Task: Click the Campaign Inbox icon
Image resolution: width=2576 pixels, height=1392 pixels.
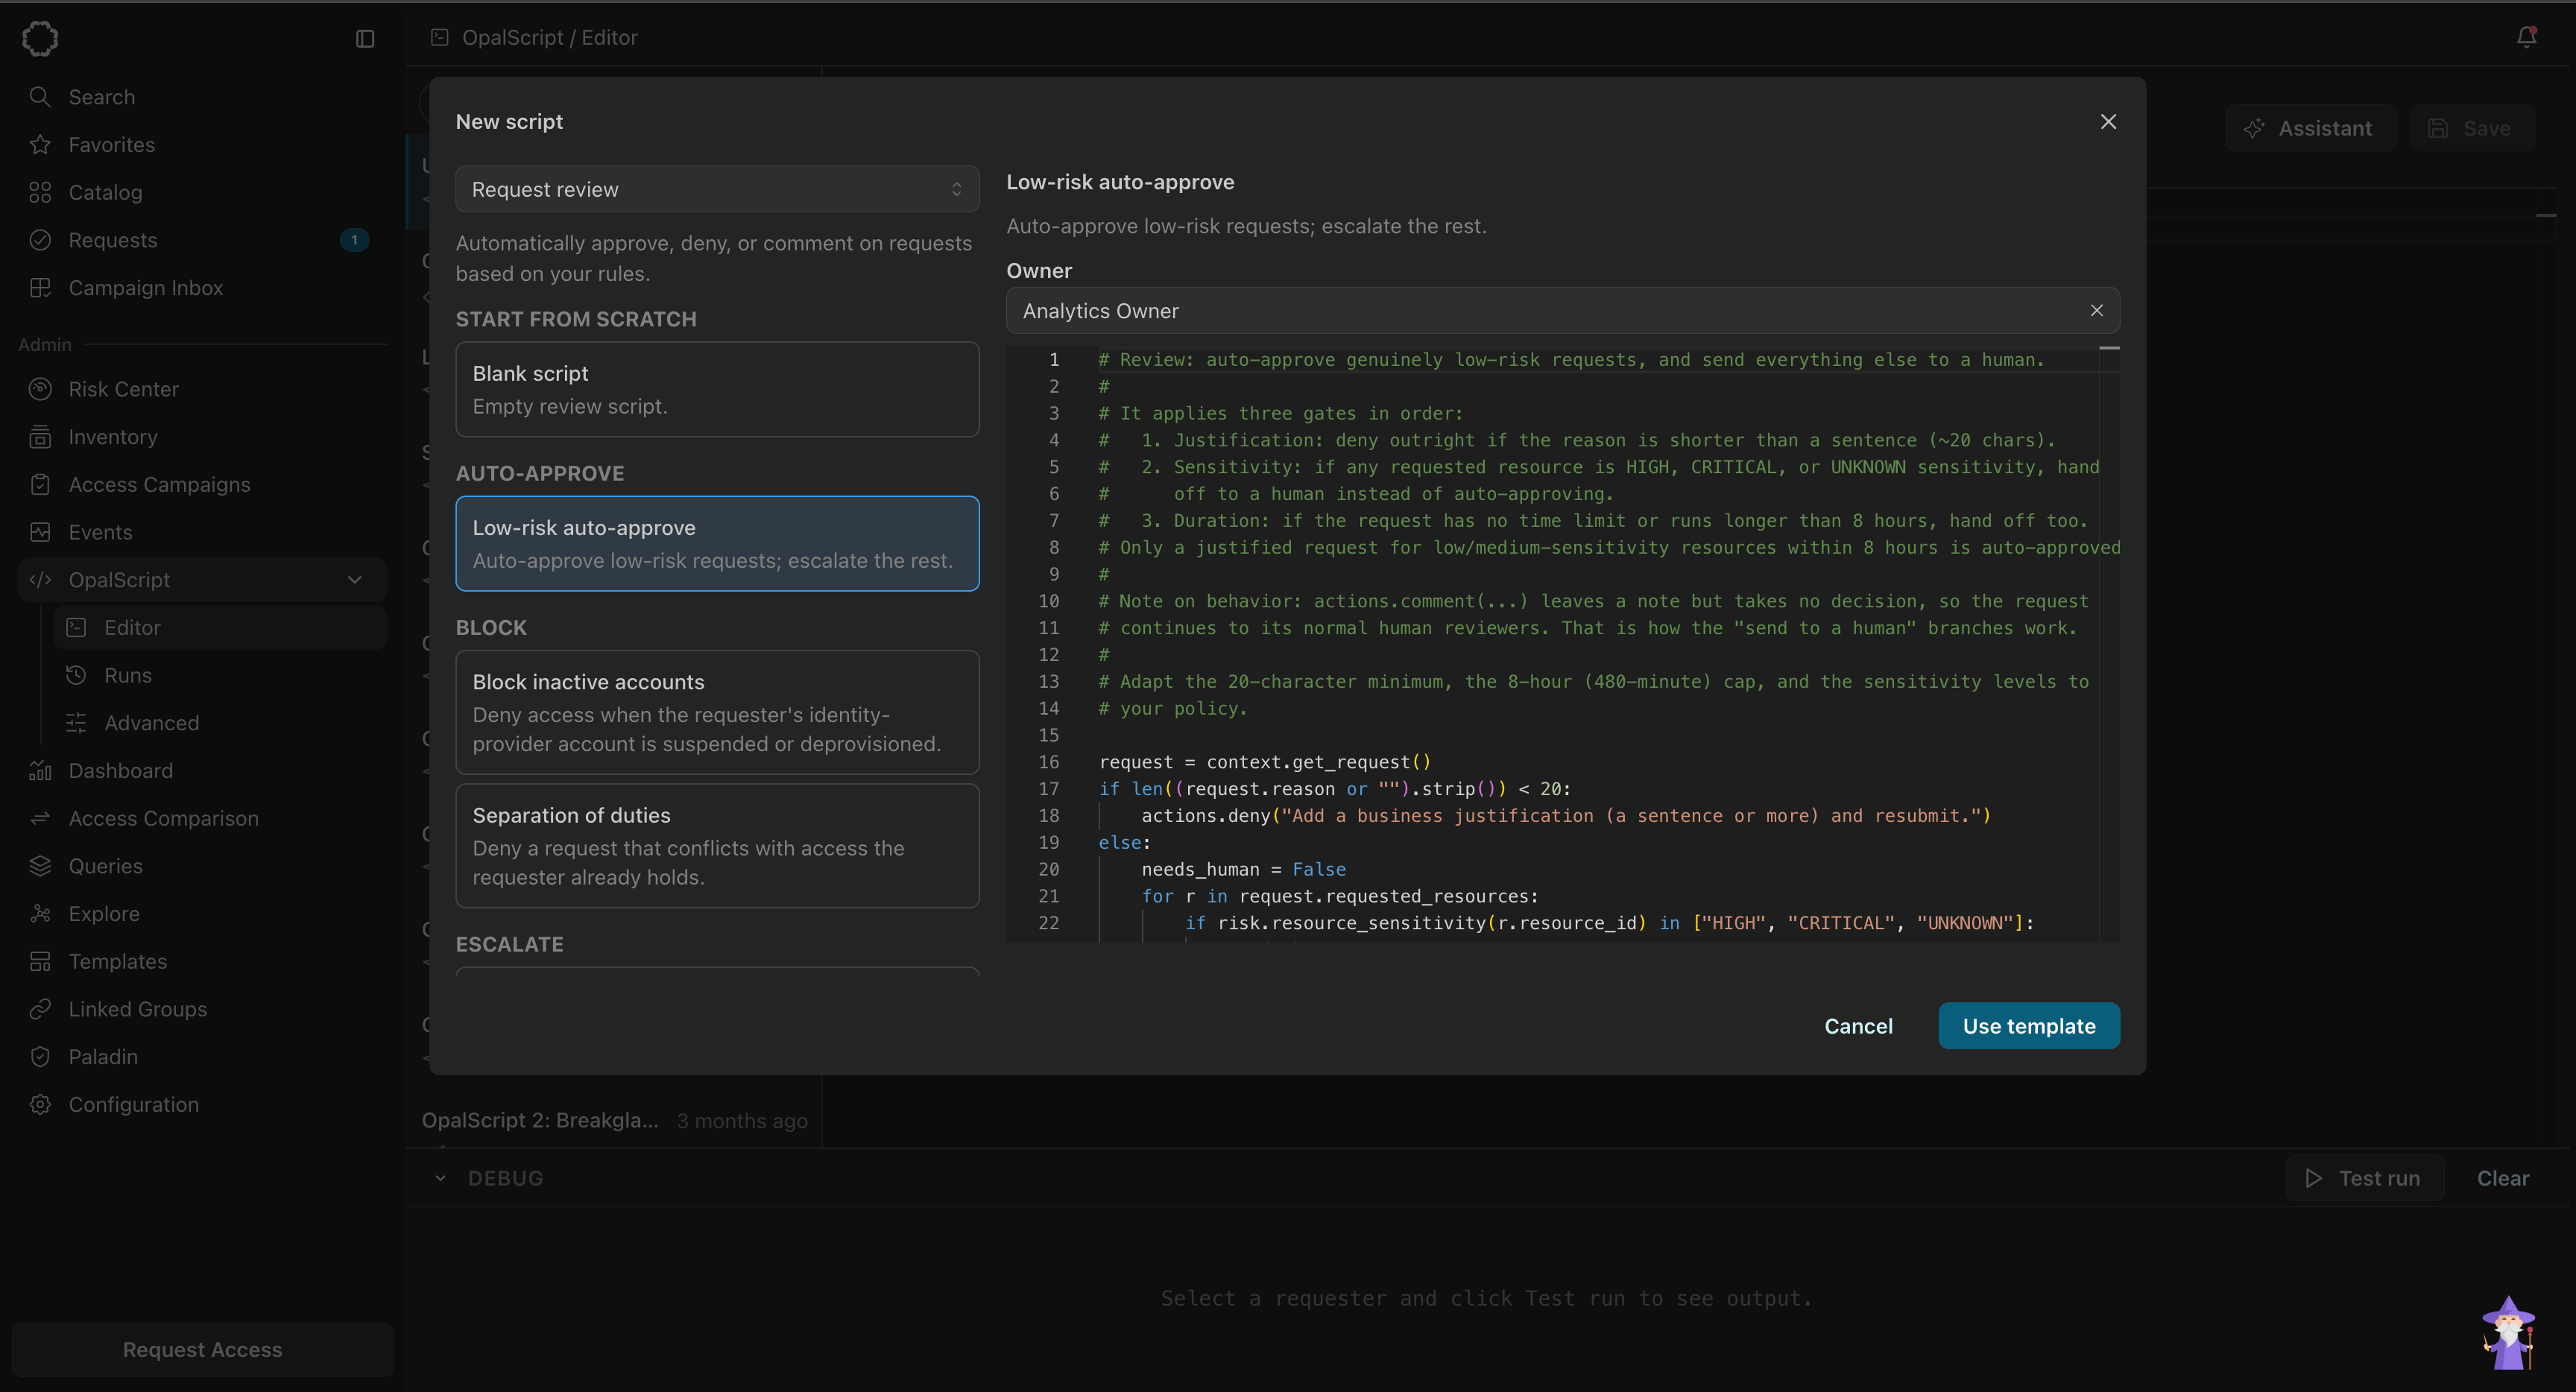Action: [x=40, y=287]
